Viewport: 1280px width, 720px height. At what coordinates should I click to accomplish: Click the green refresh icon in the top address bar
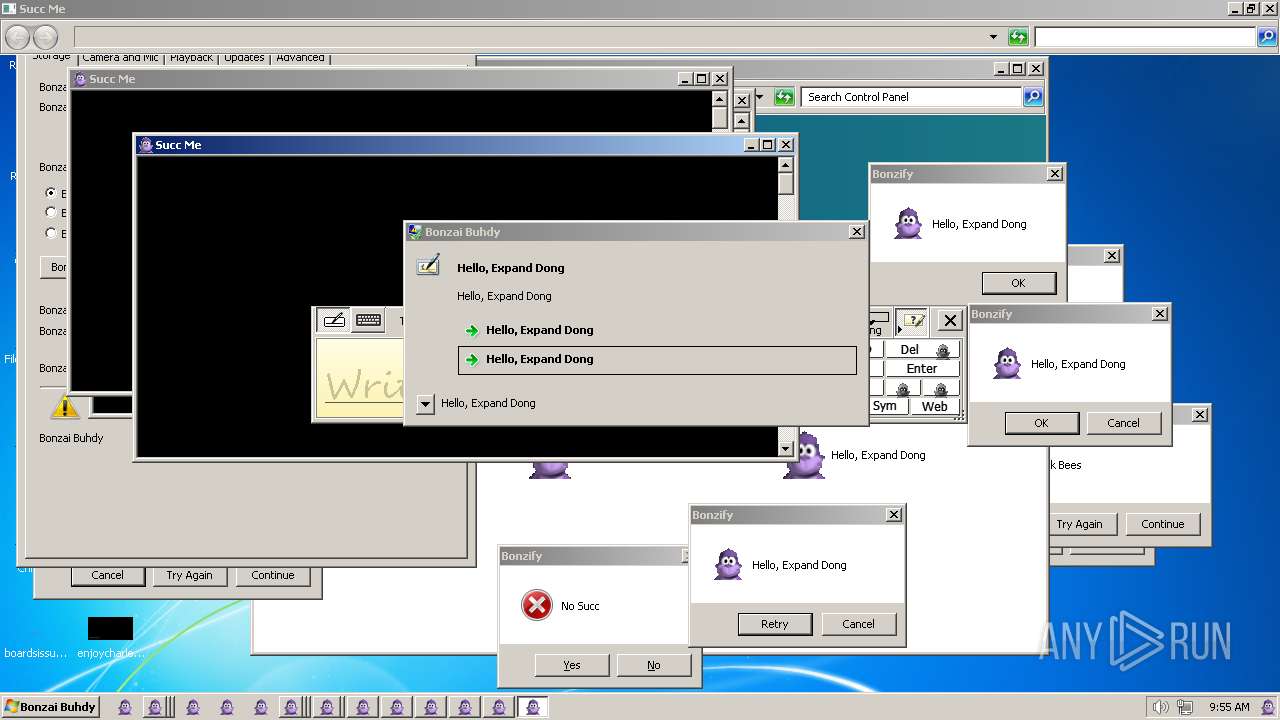point(1018,37)
